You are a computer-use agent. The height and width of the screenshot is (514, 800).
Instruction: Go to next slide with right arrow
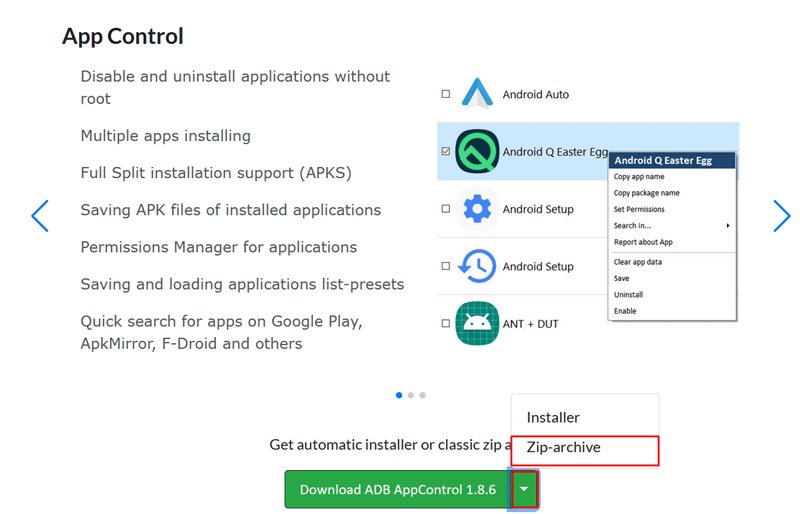pyautogui.click(x=781, y=216)
